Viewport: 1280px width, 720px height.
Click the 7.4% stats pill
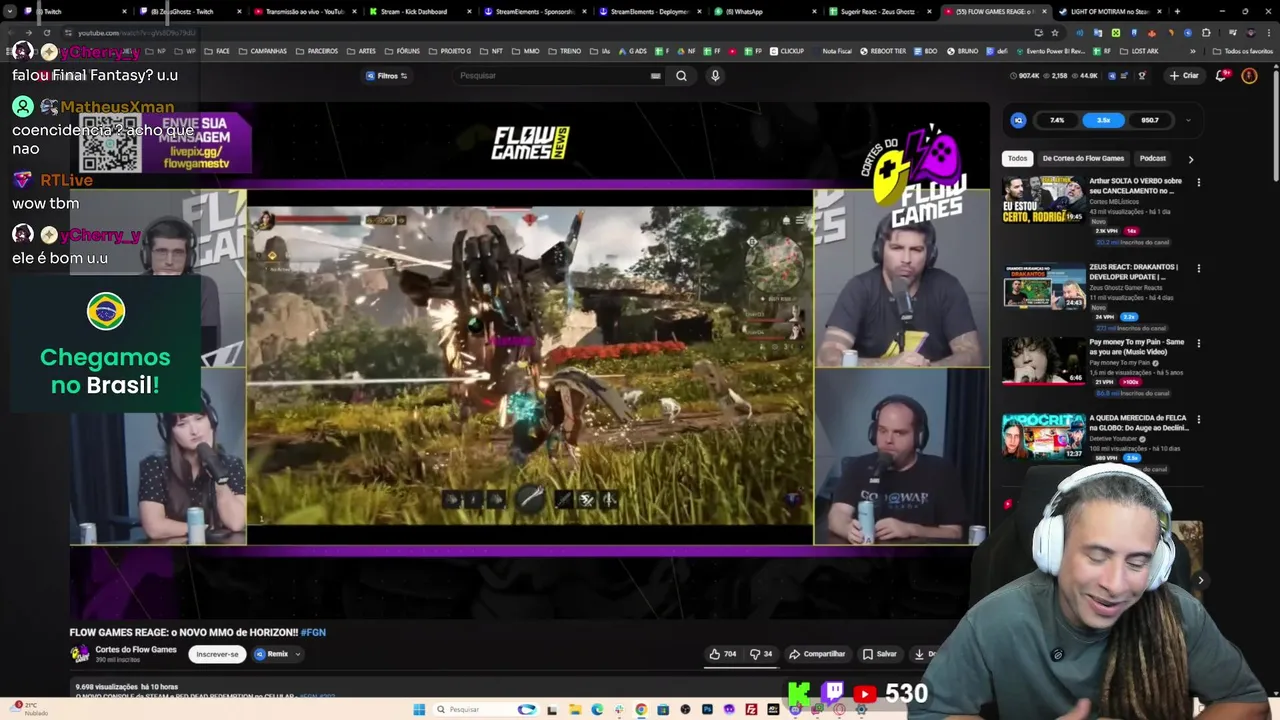pyautogui.click(x=1057, y=120)
